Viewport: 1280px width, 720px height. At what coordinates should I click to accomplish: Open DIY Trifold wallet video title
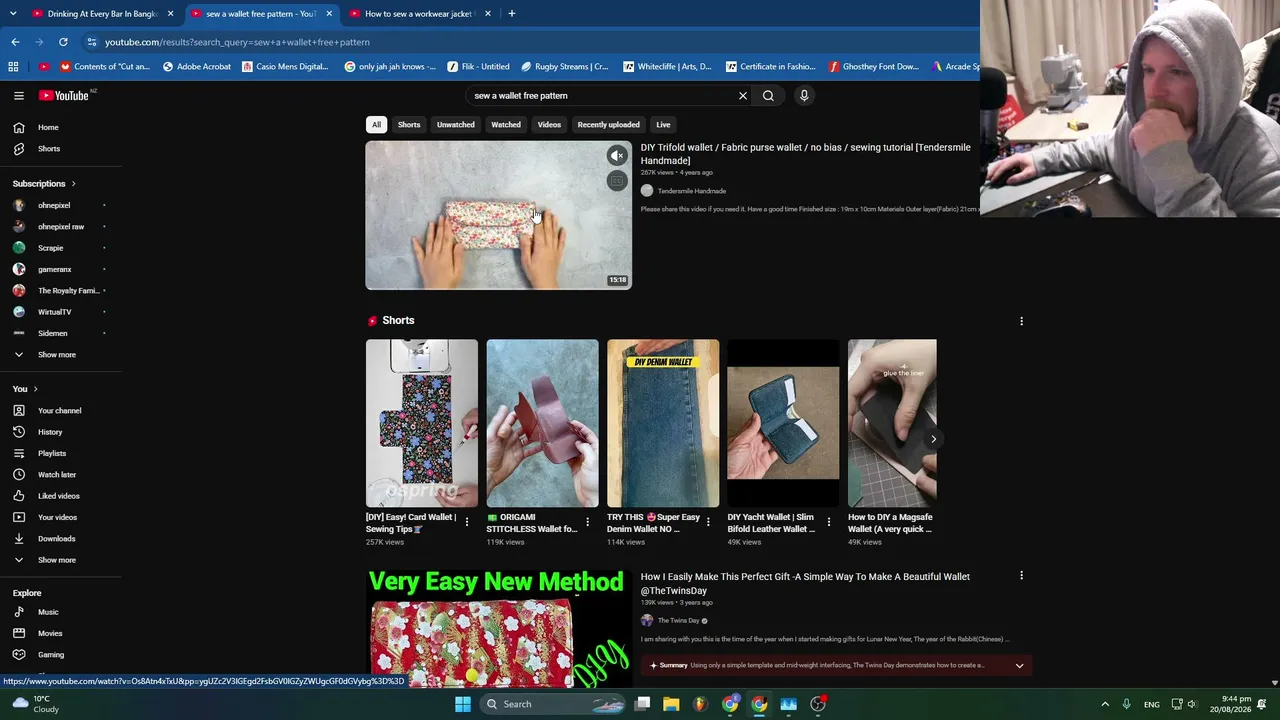(x=806, y=154)
